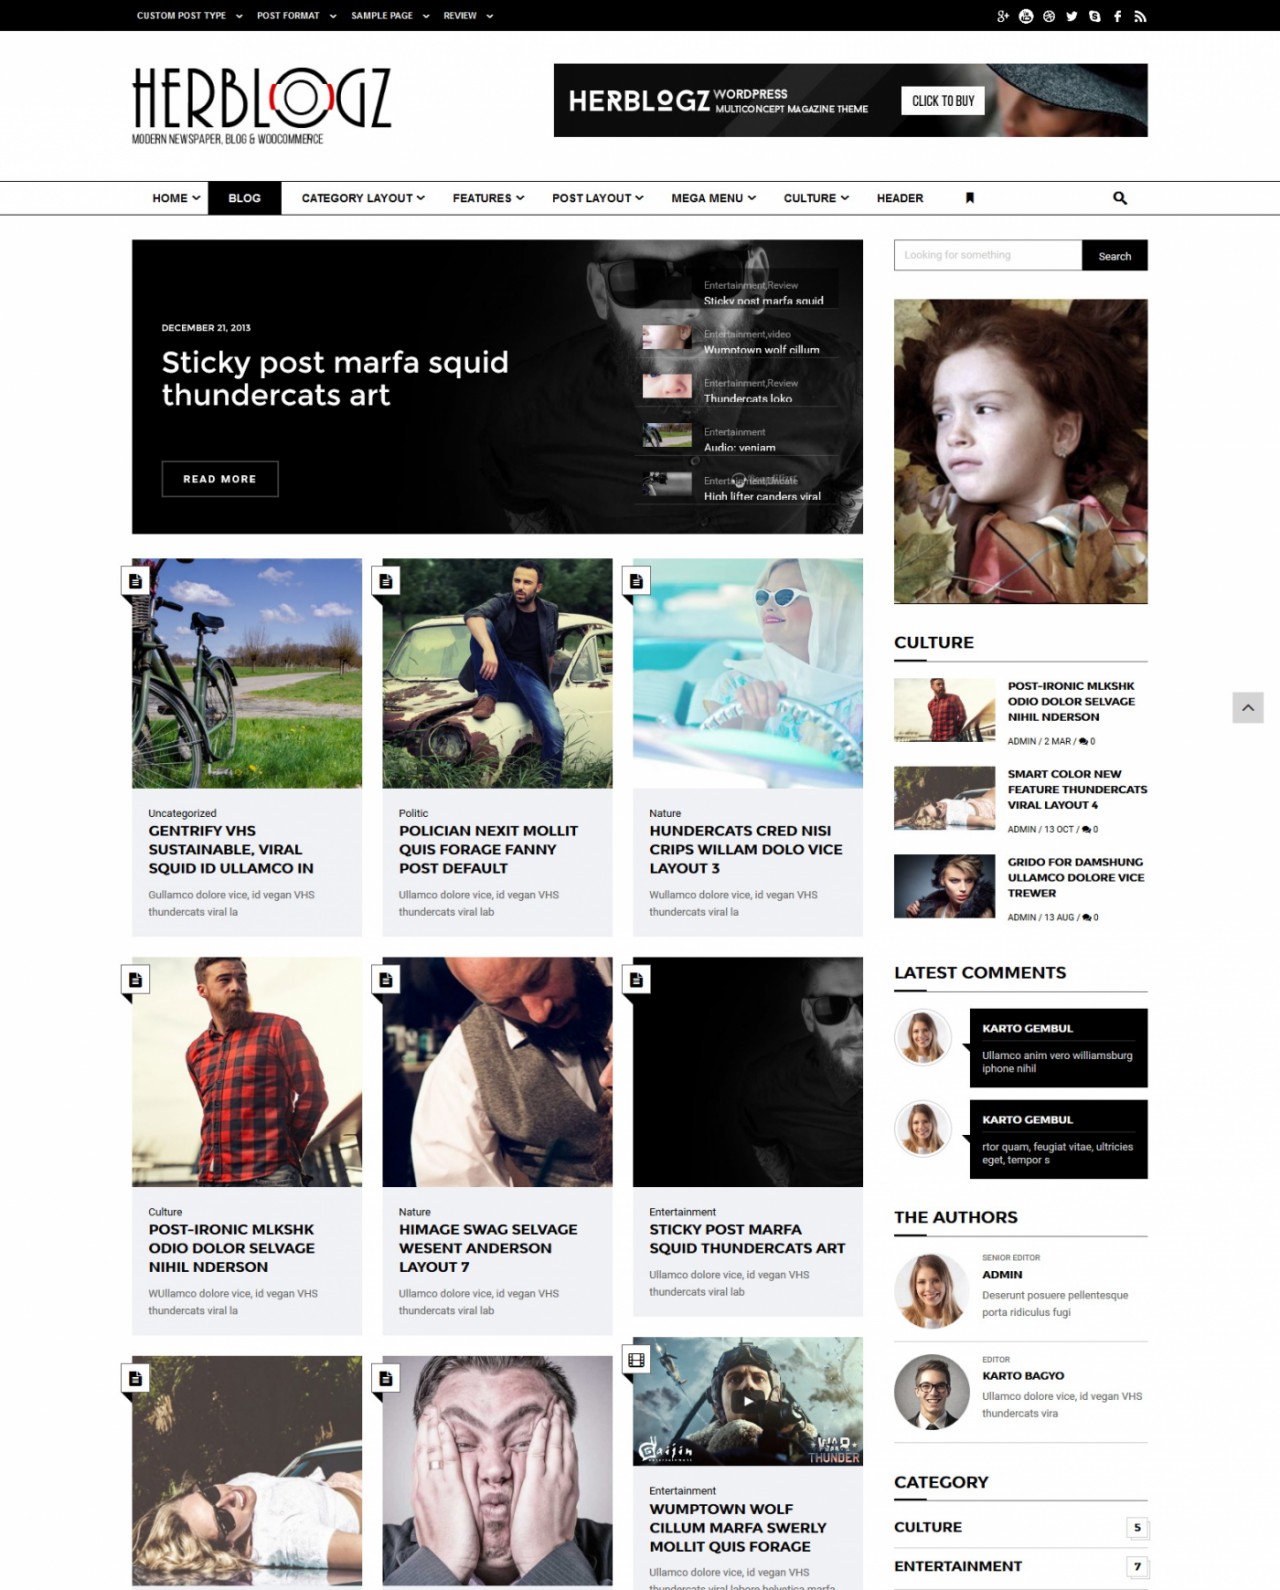Expand the Category Layout menu
Screen dimensions: 1280x1590
363,198
